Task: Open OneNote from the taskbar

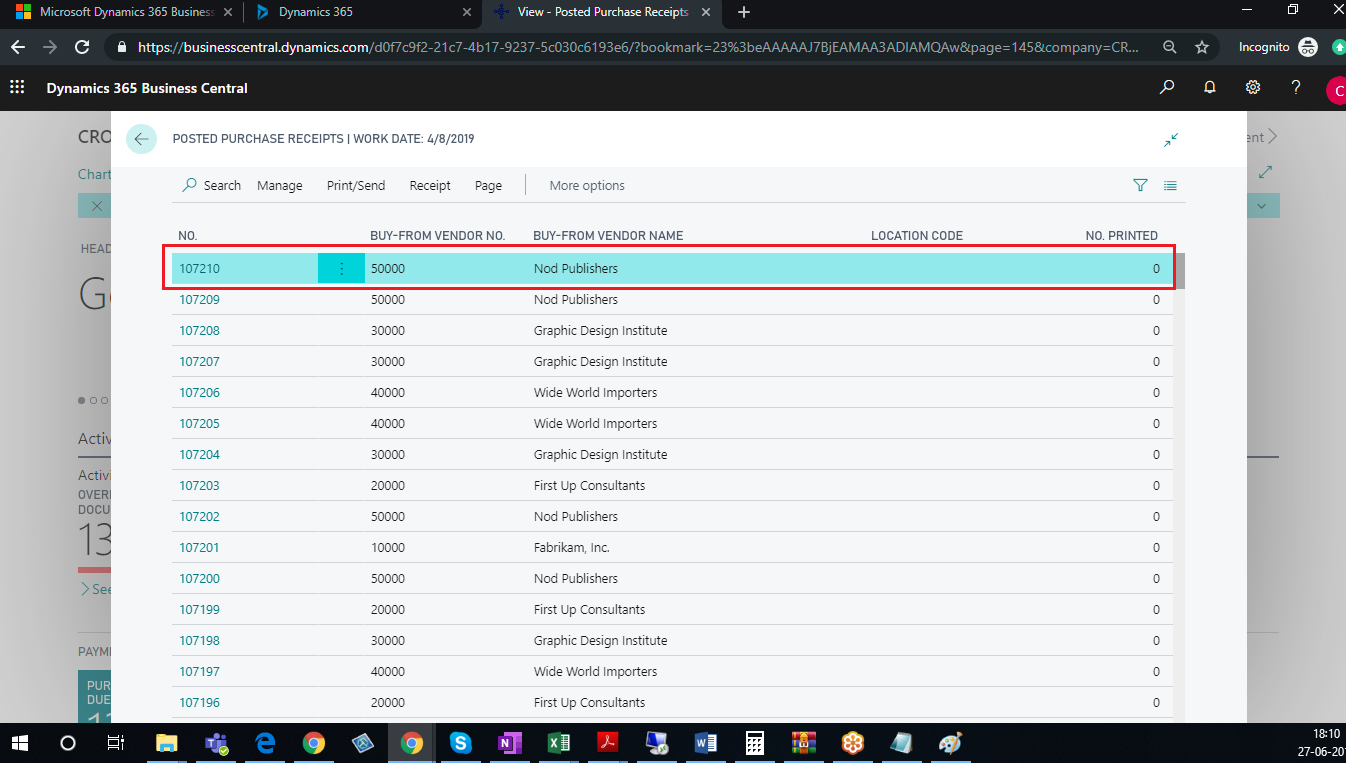Action: point(509,743)
